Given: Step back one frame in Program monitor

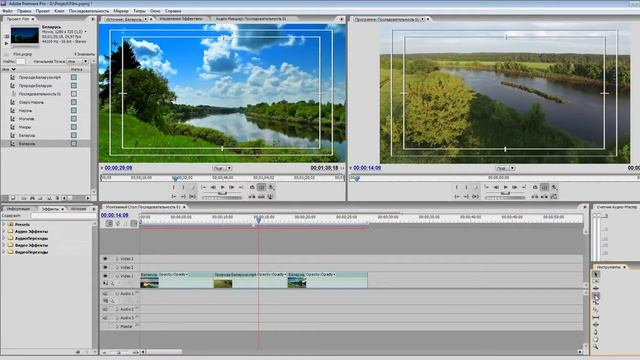Looking at the screenshot, I should click(496, 187).
